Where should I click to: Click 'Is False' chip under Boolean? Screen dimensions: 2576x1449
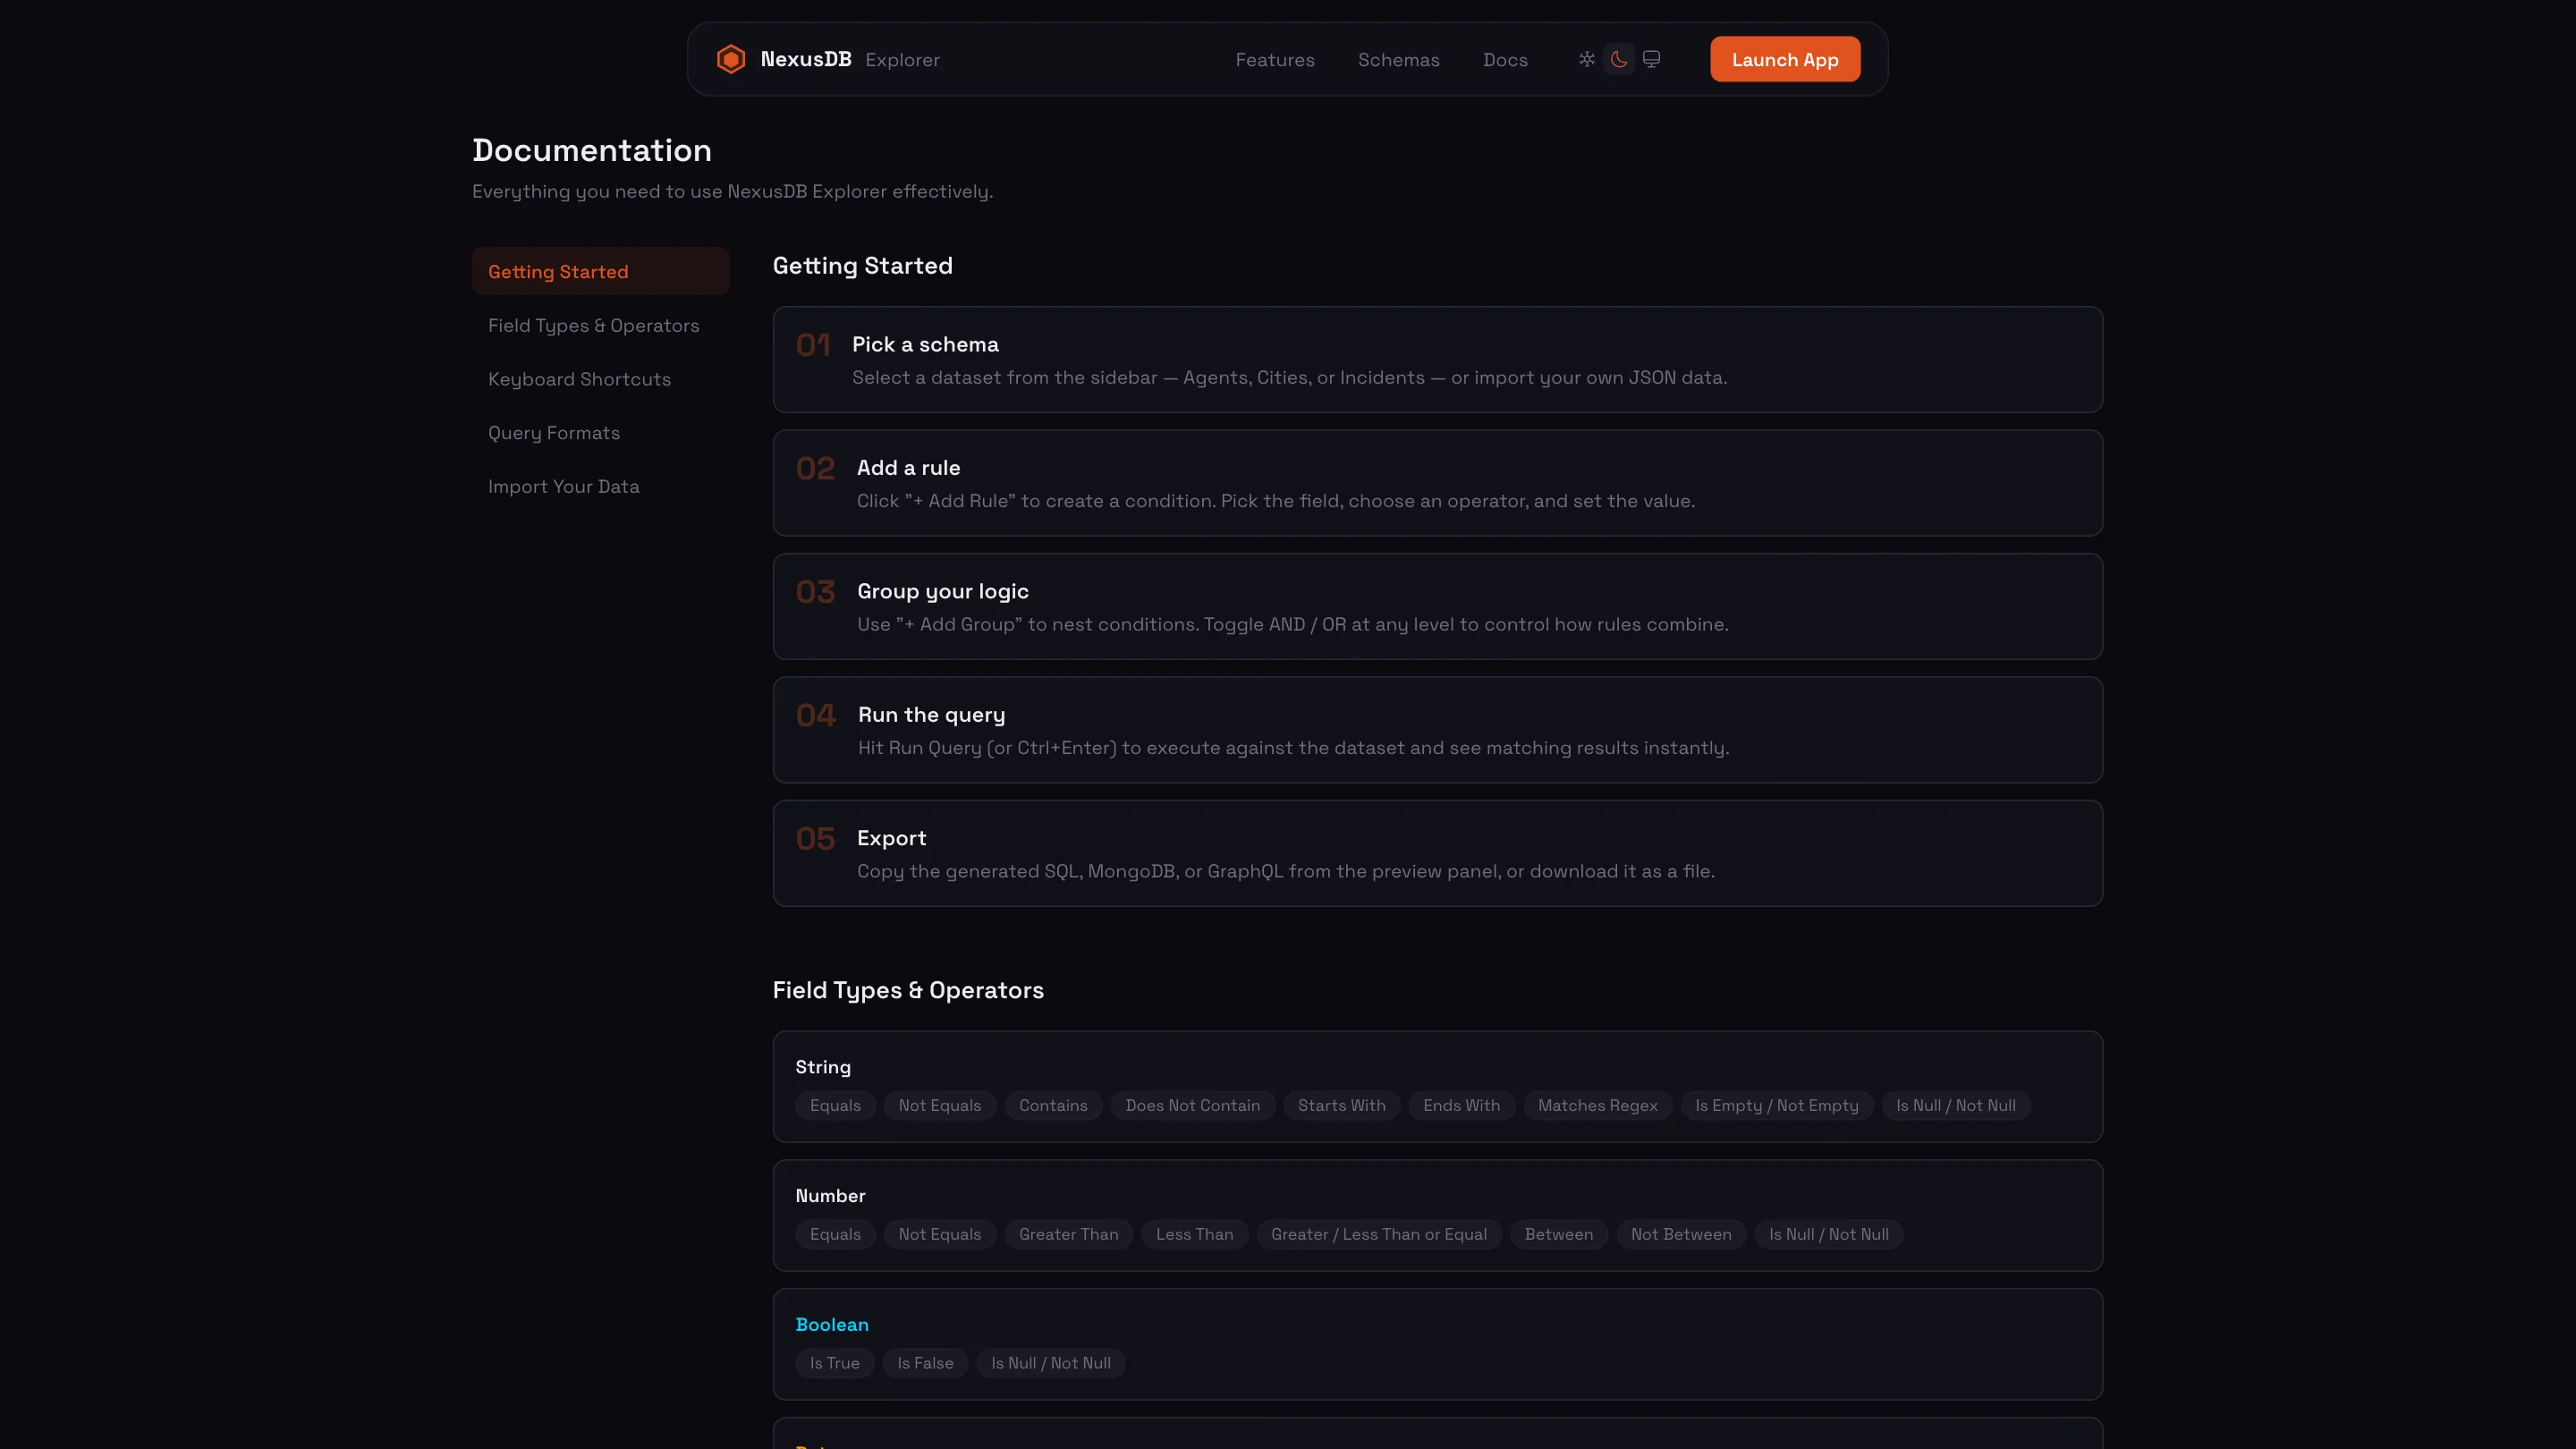(x=925, y=1363)
